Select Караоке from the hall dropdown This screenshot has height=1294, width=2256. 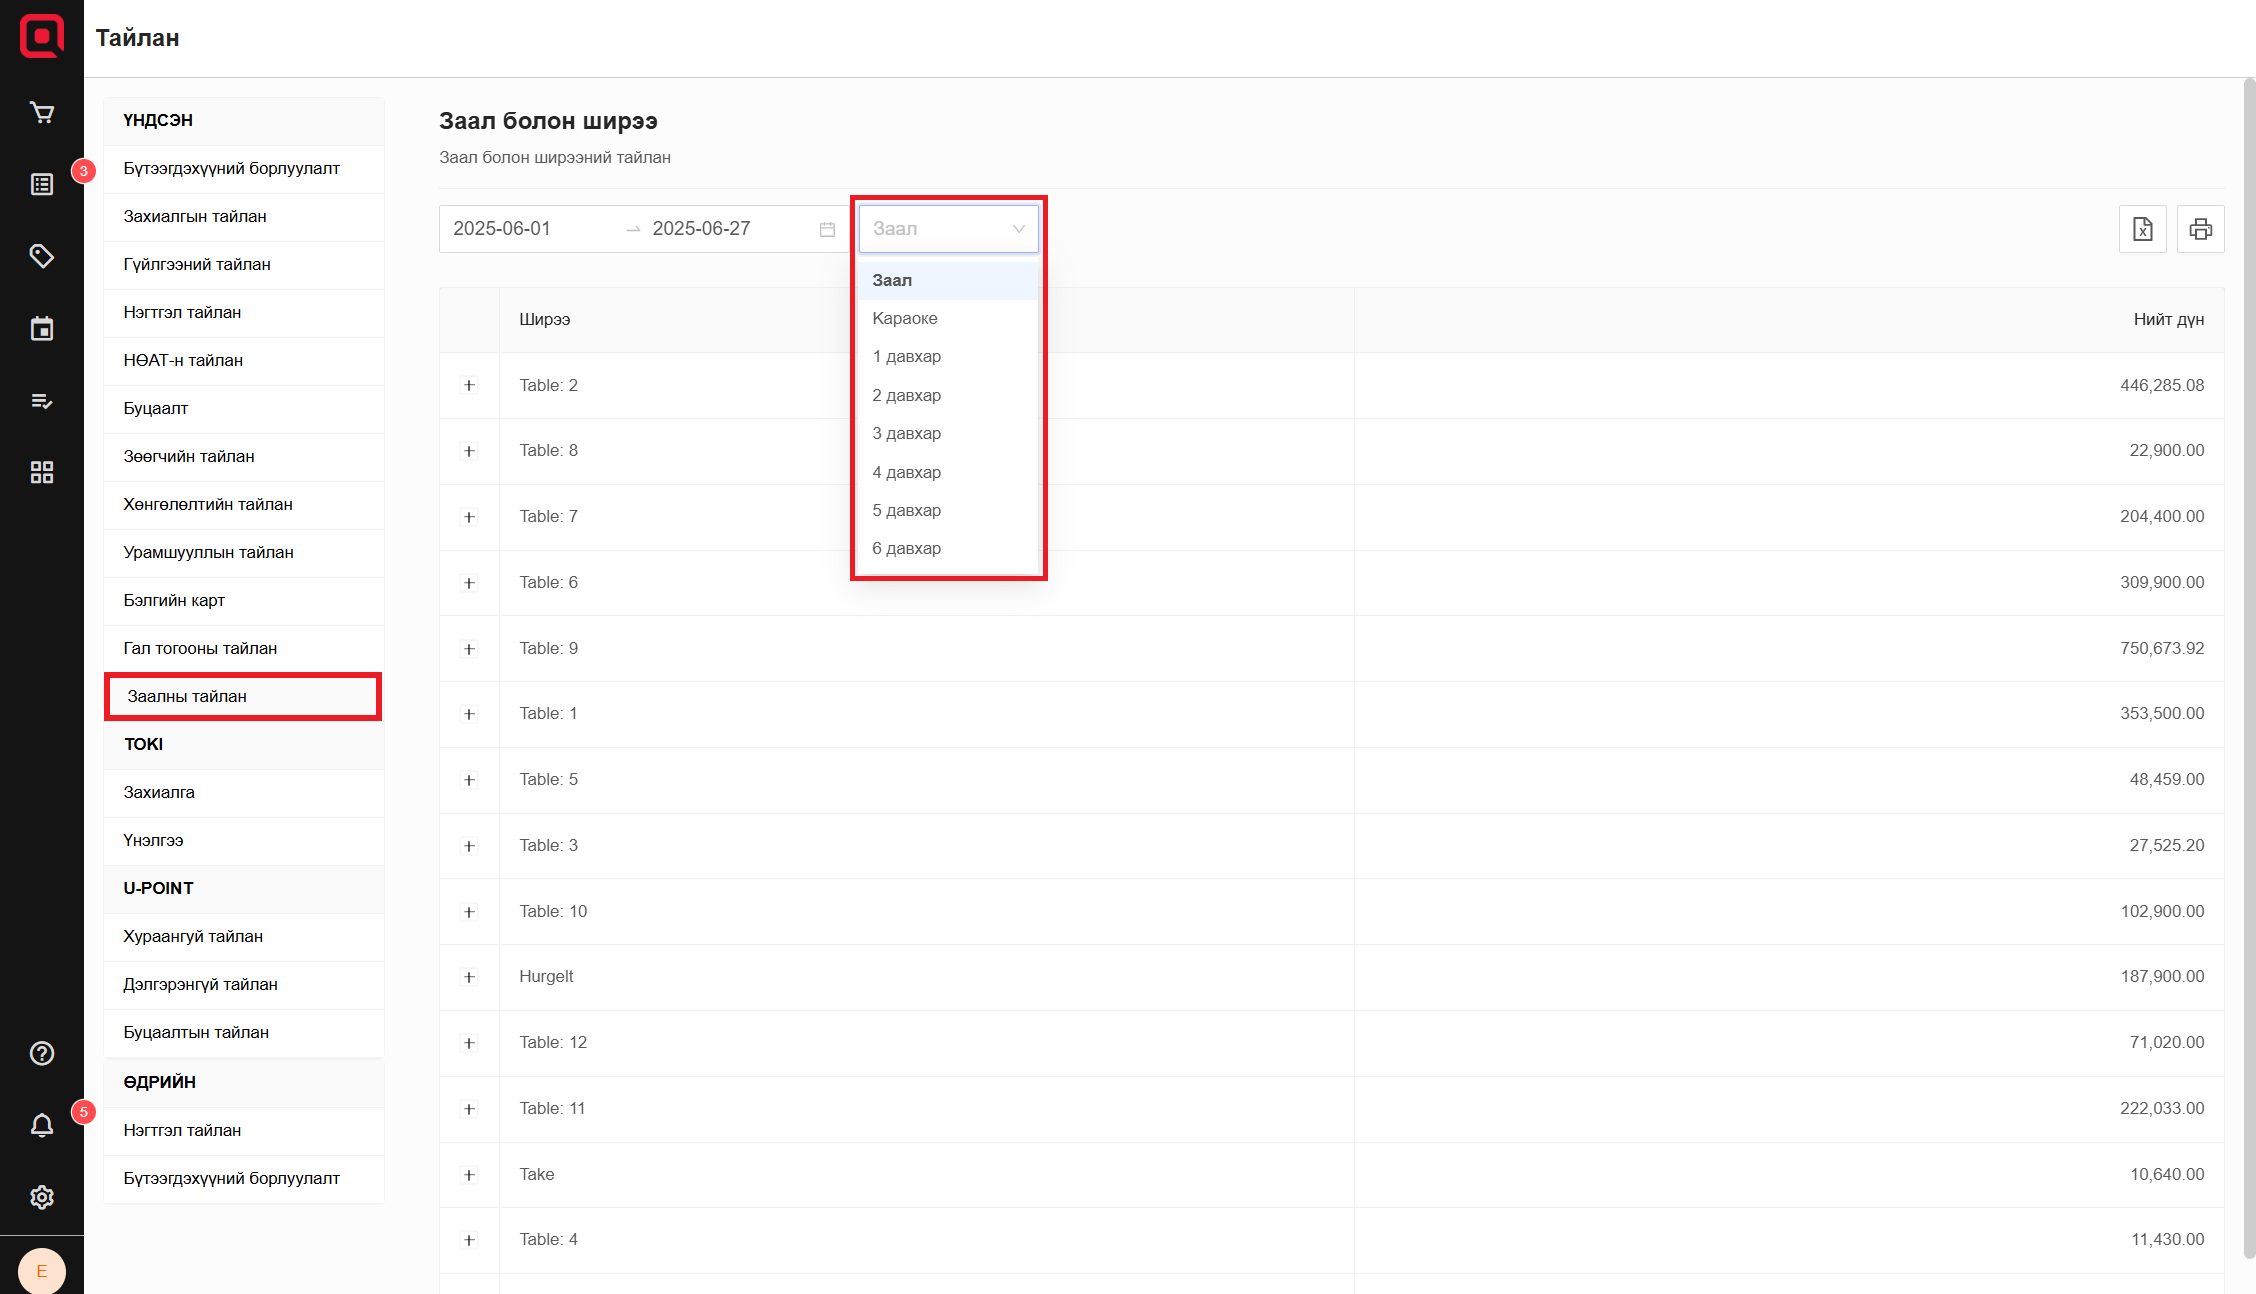click(x=905, y=319)
